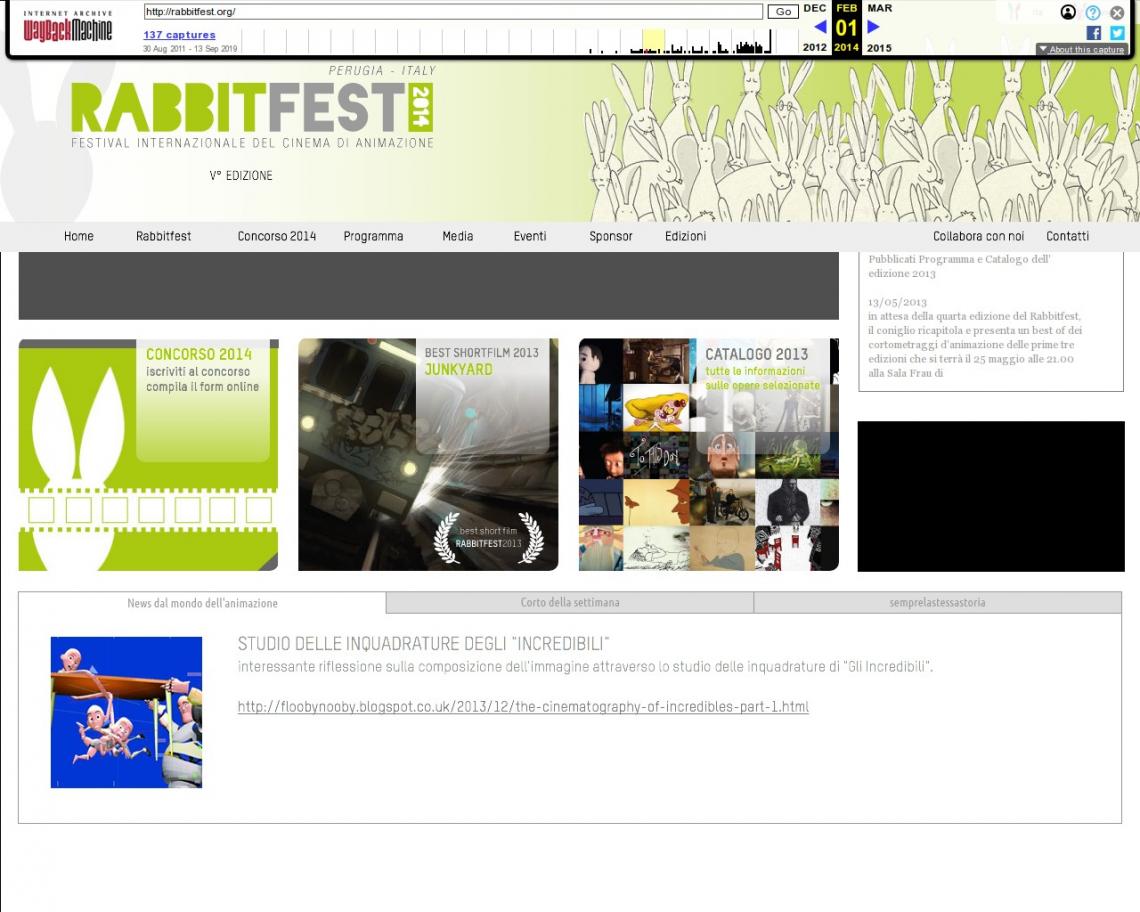Go to next capture blue arrow
The width and height of the screenshot is (1140, 912).
click(873, 27)
